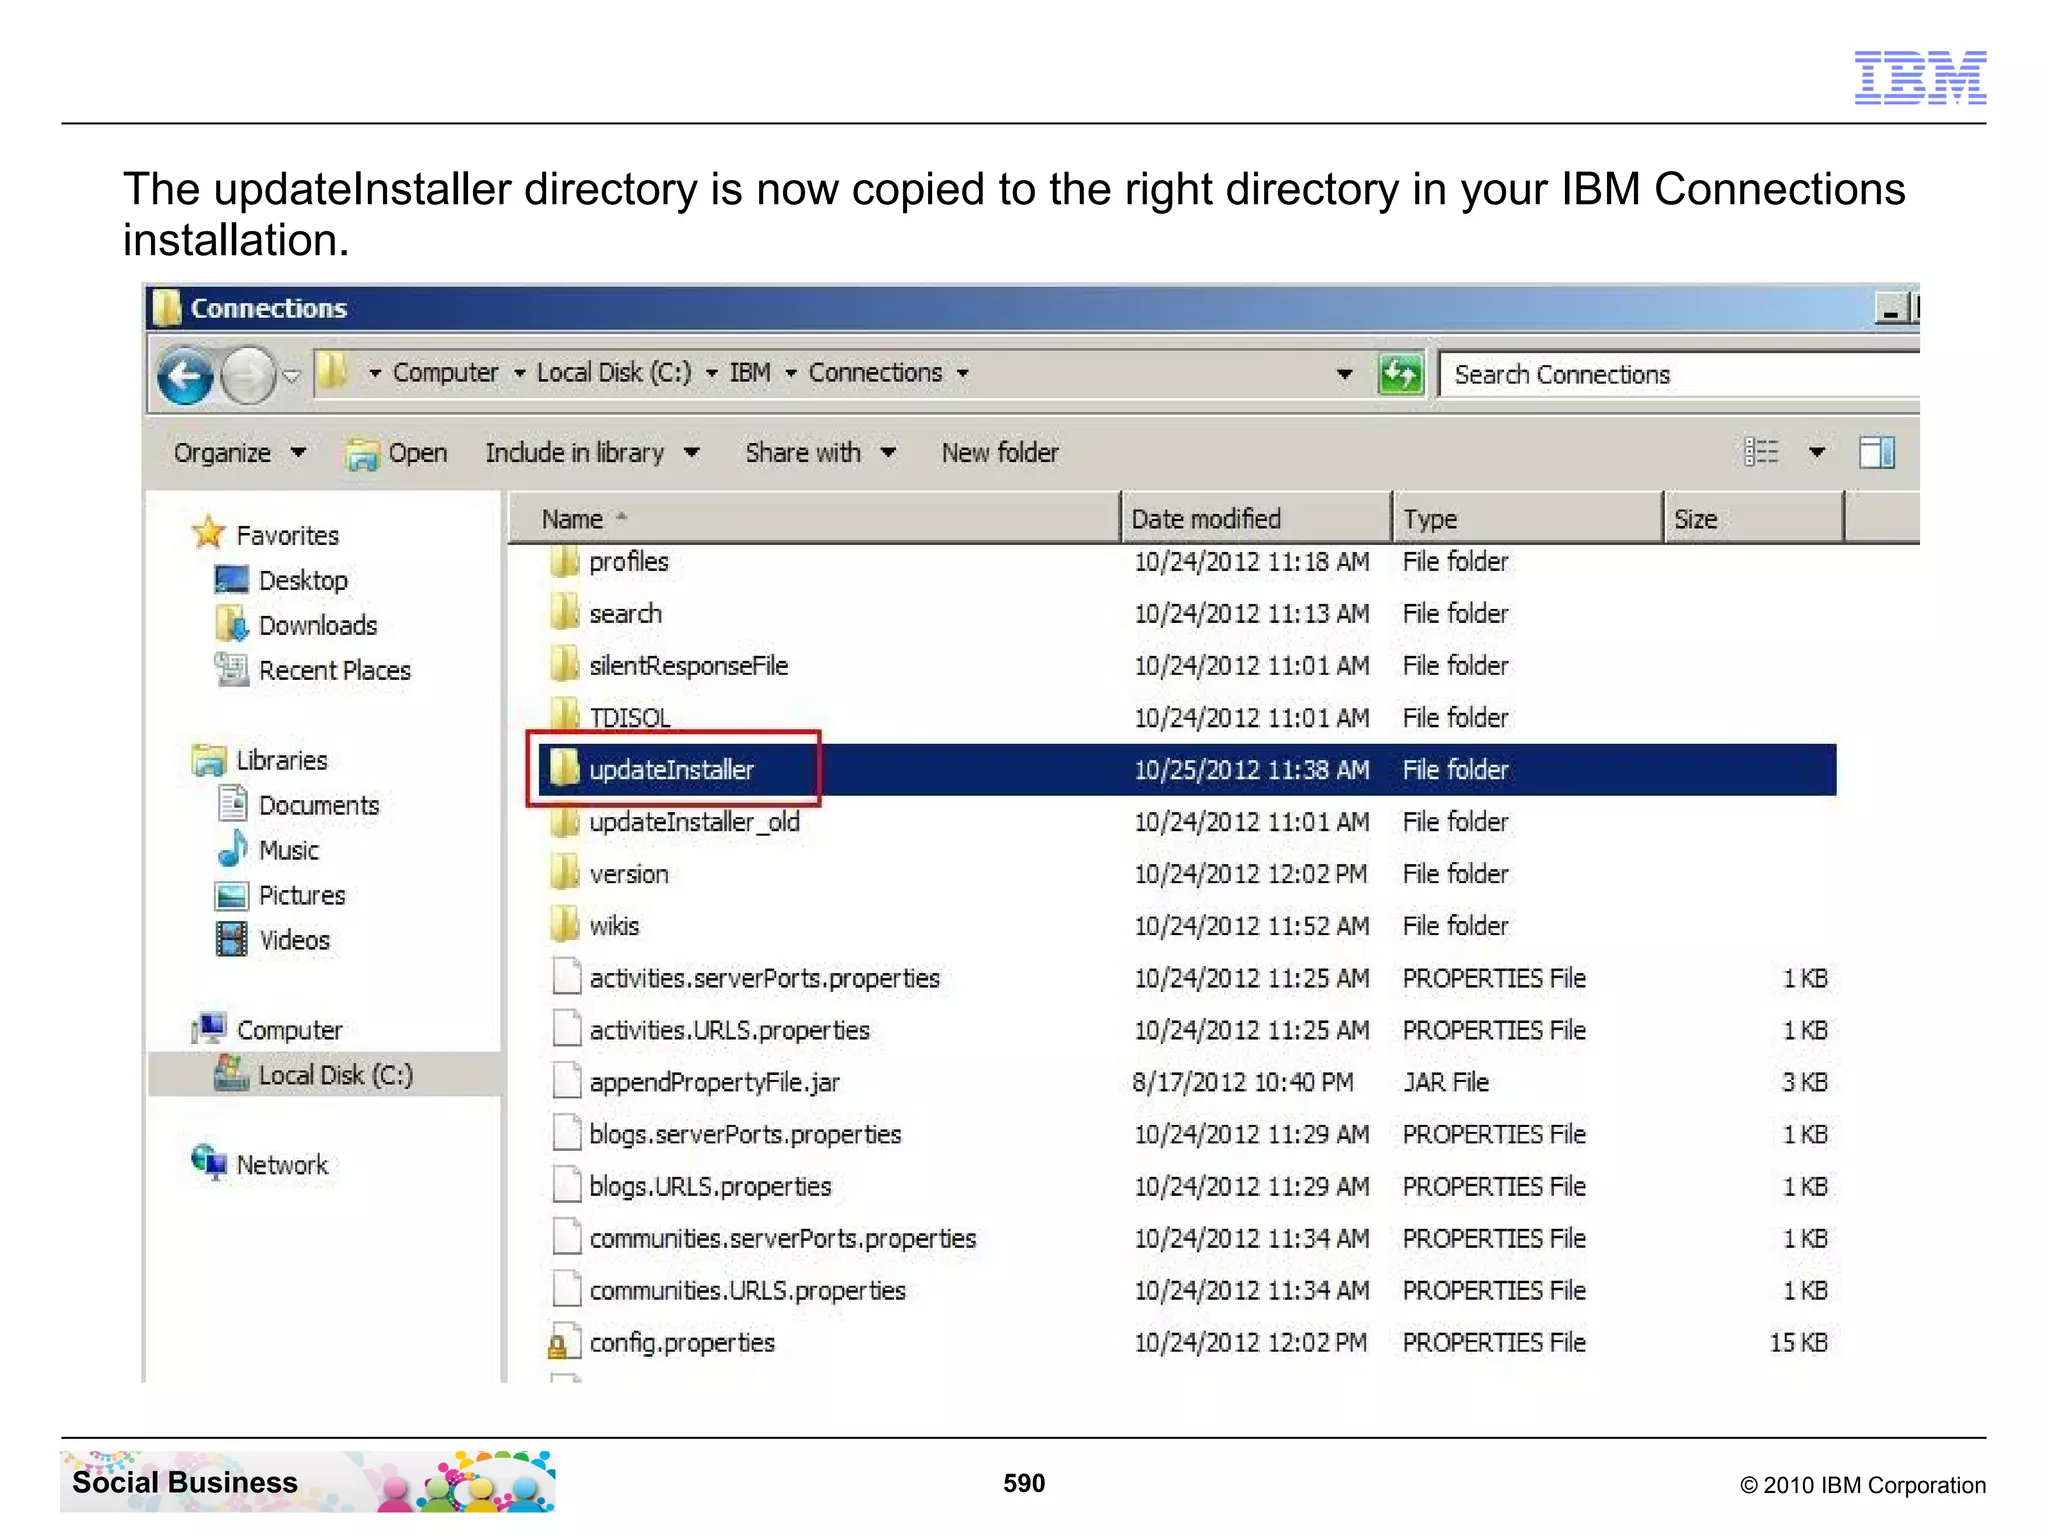Click the locked config.properties file icon

click(564, 1343)
